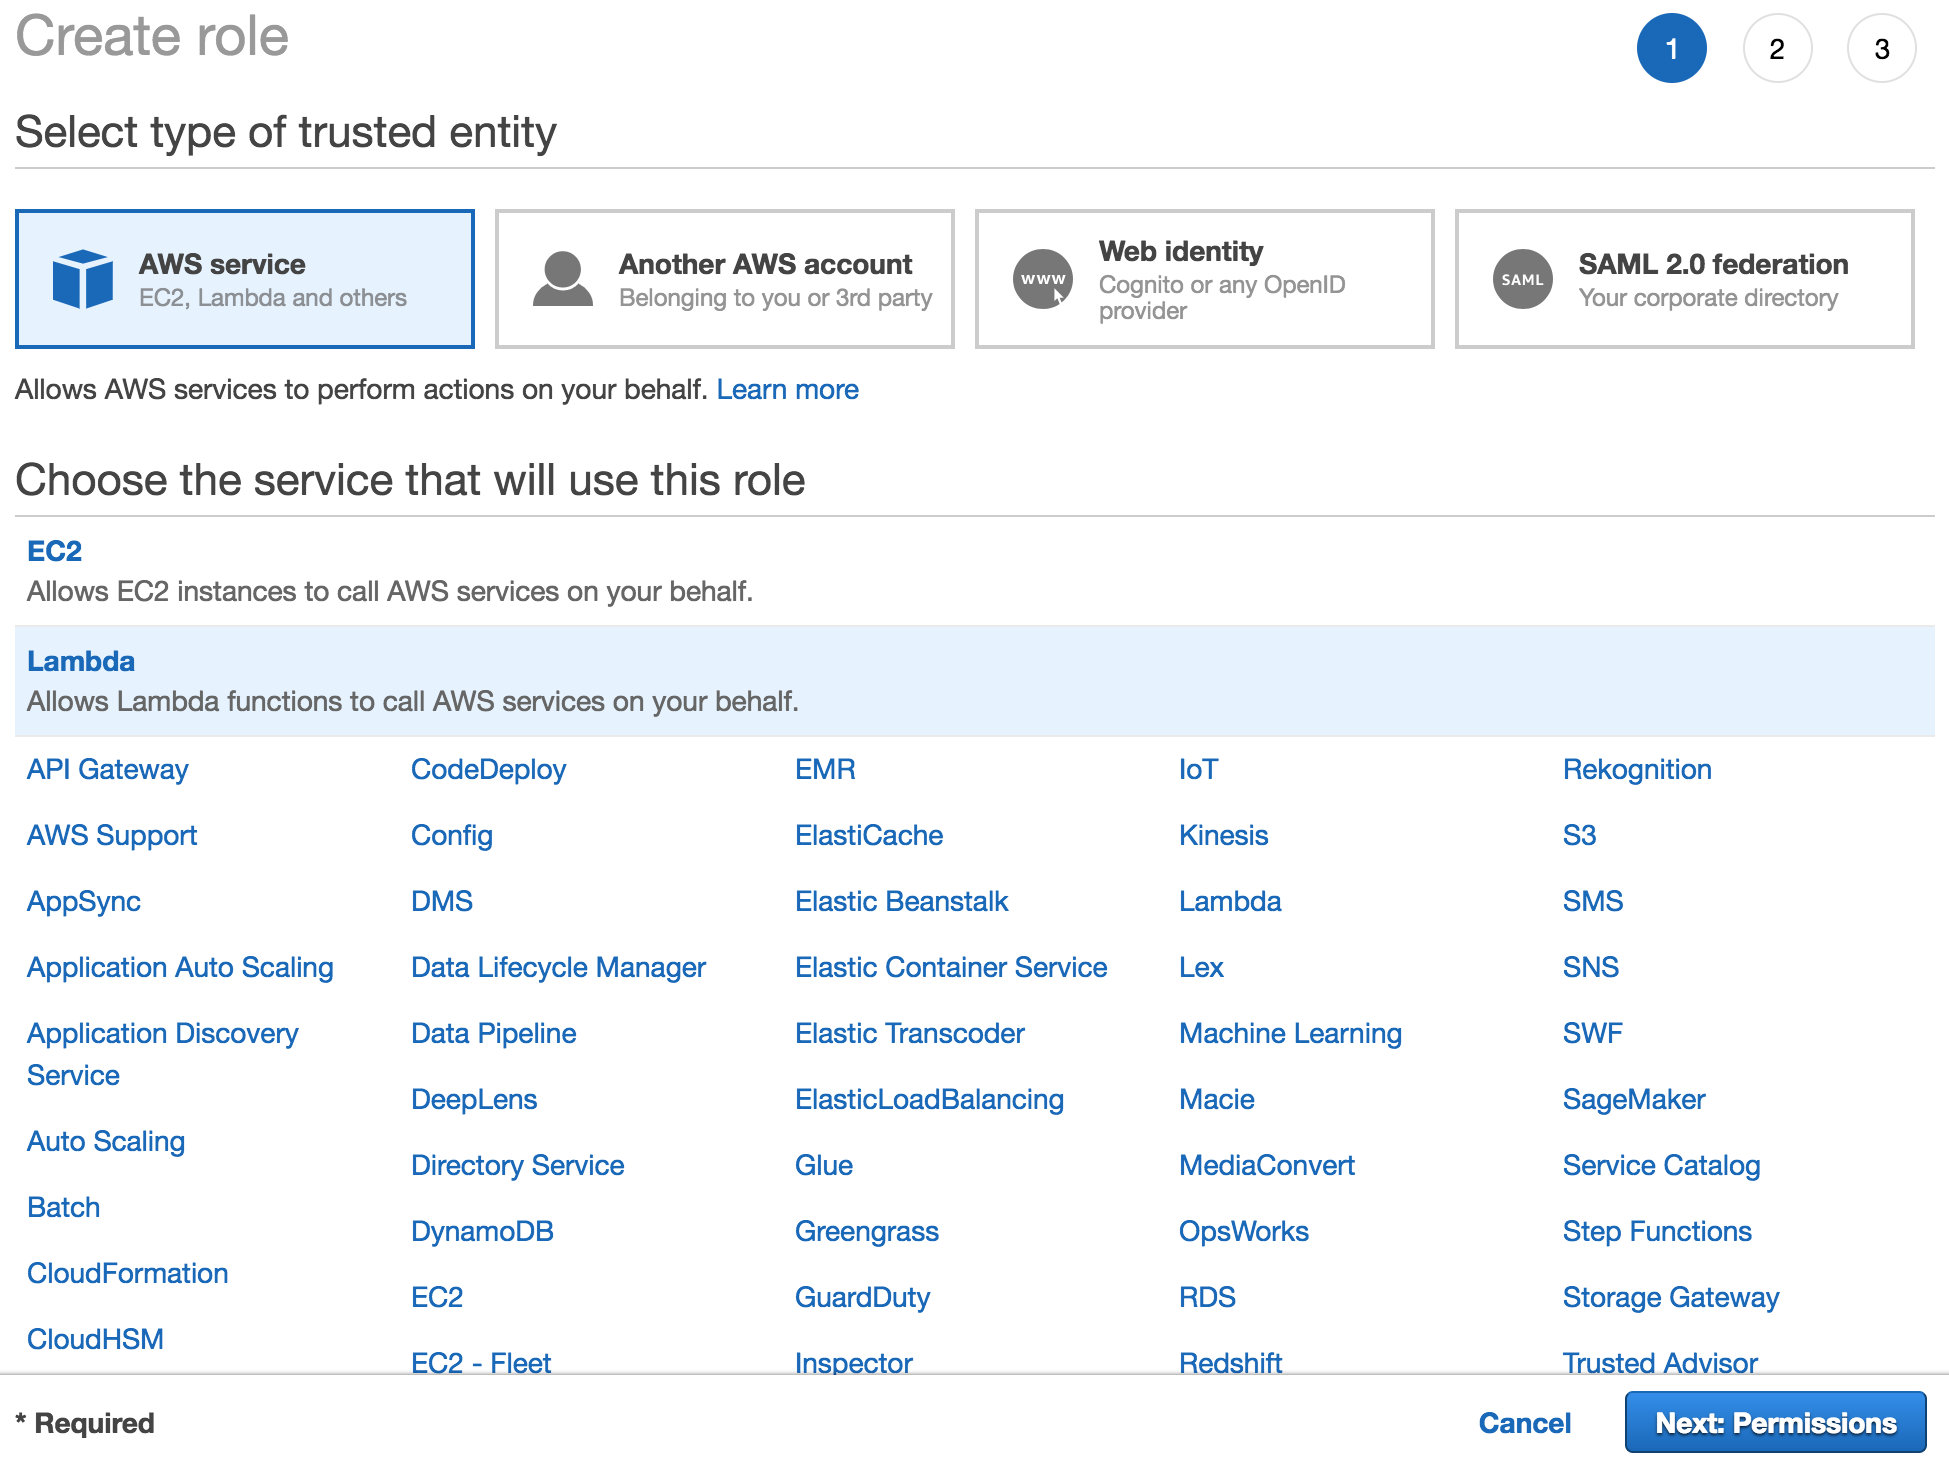This screenshot has height=1466, width=1949.
Task: Select DMS service
Action: coord(441,901)
